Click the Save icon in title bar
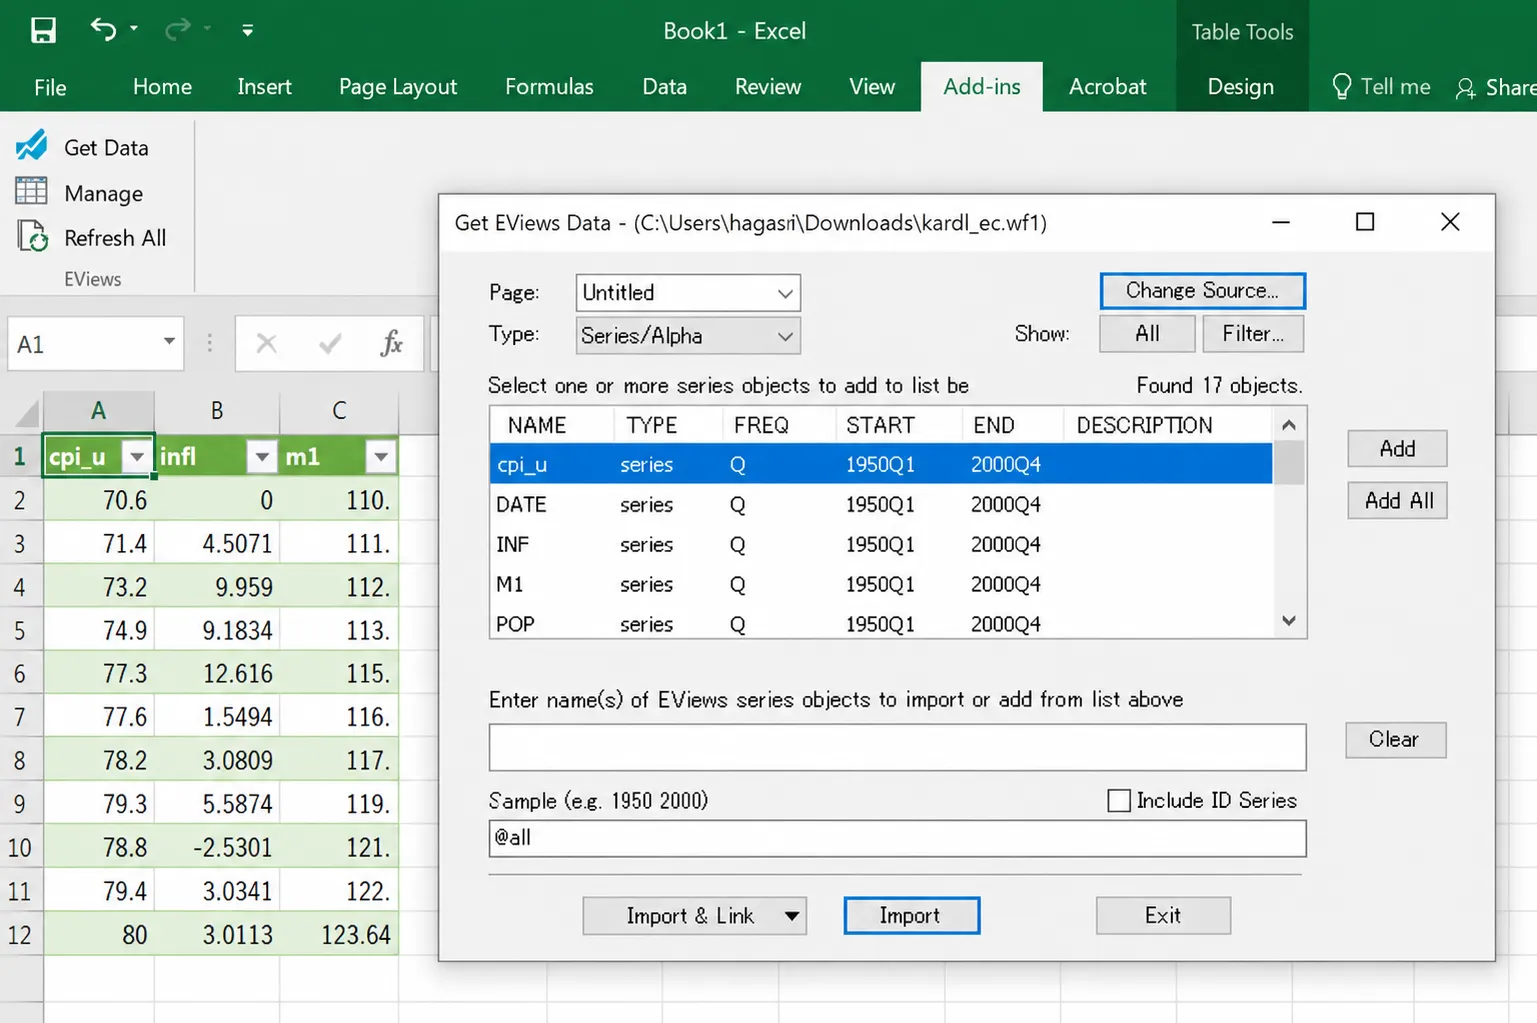The height and width of the screenshot is (1023, 1537). tap(43, 30)
